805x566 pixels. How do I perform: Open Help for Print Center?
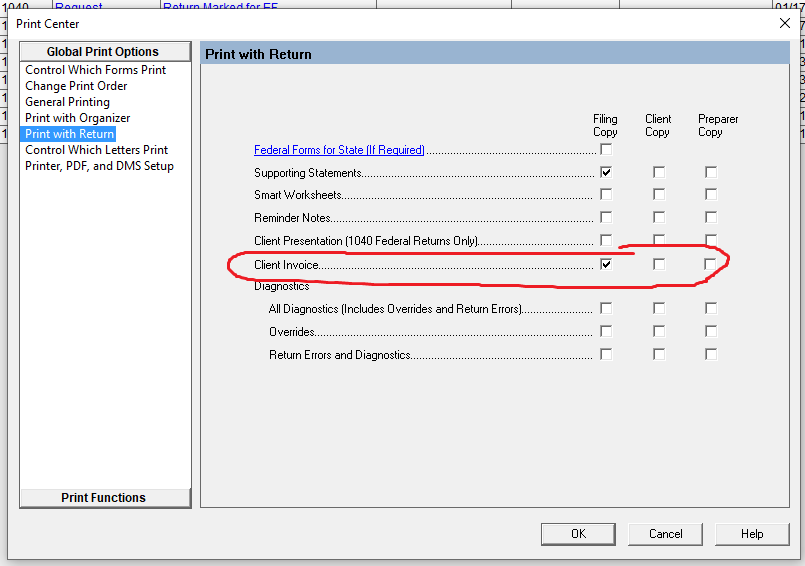752,534
